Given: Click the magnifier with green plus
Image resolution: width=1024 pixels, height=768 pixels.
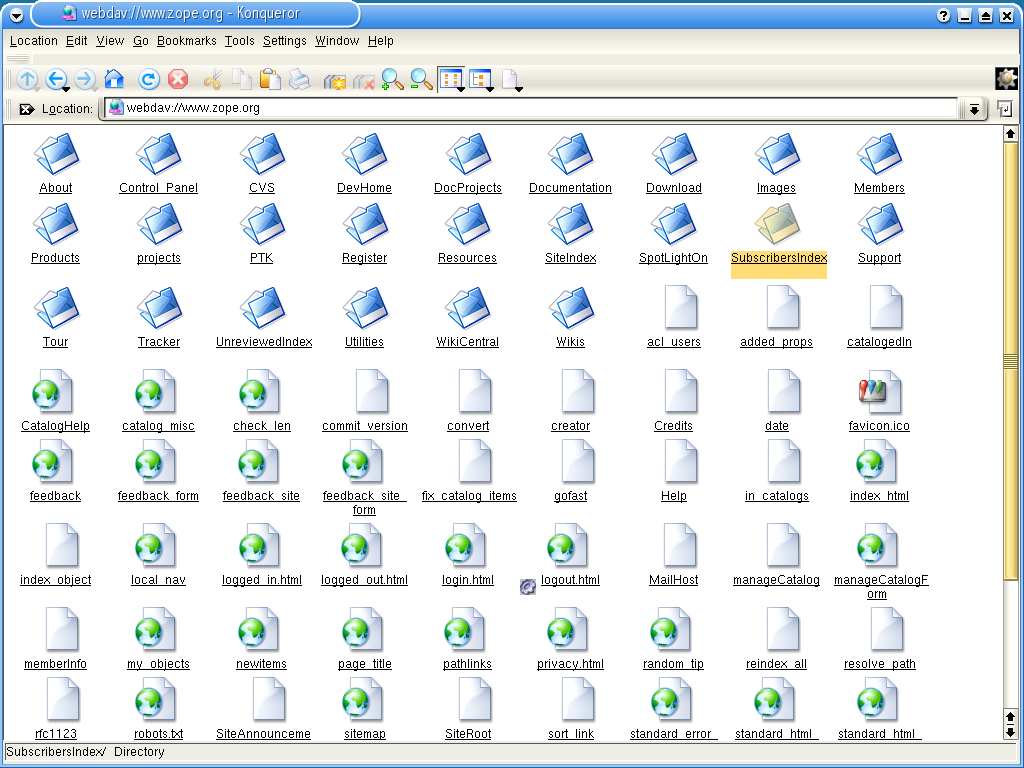Looking at the screenshot, I should click(392, 80).
